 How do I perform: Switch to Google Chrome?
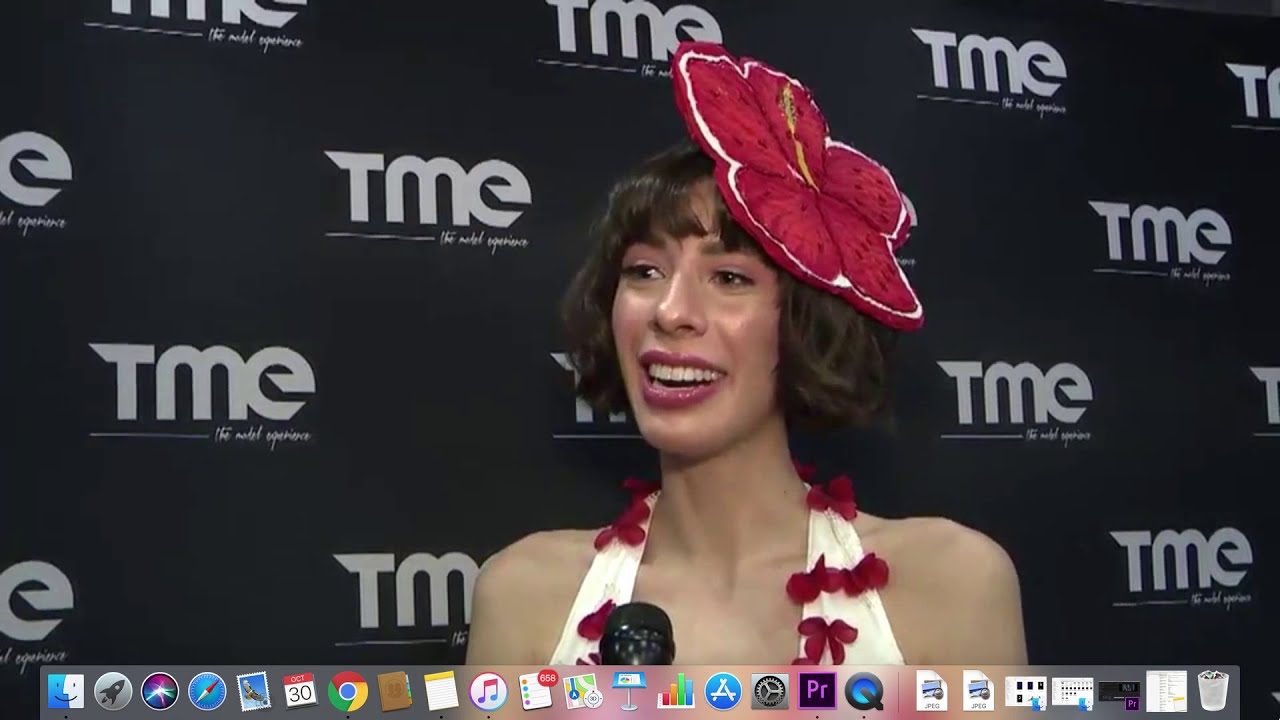point(347,691)
